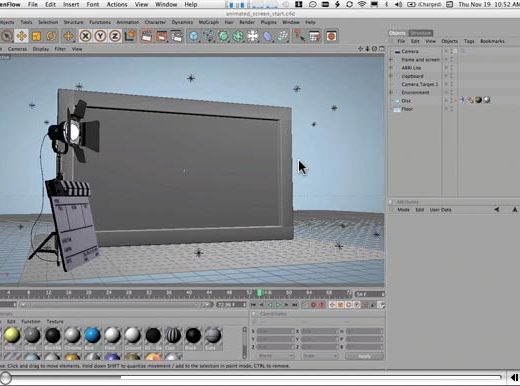Select the yellow material sphere
This screenshot has height=386, width=520.
click(12, 335)
